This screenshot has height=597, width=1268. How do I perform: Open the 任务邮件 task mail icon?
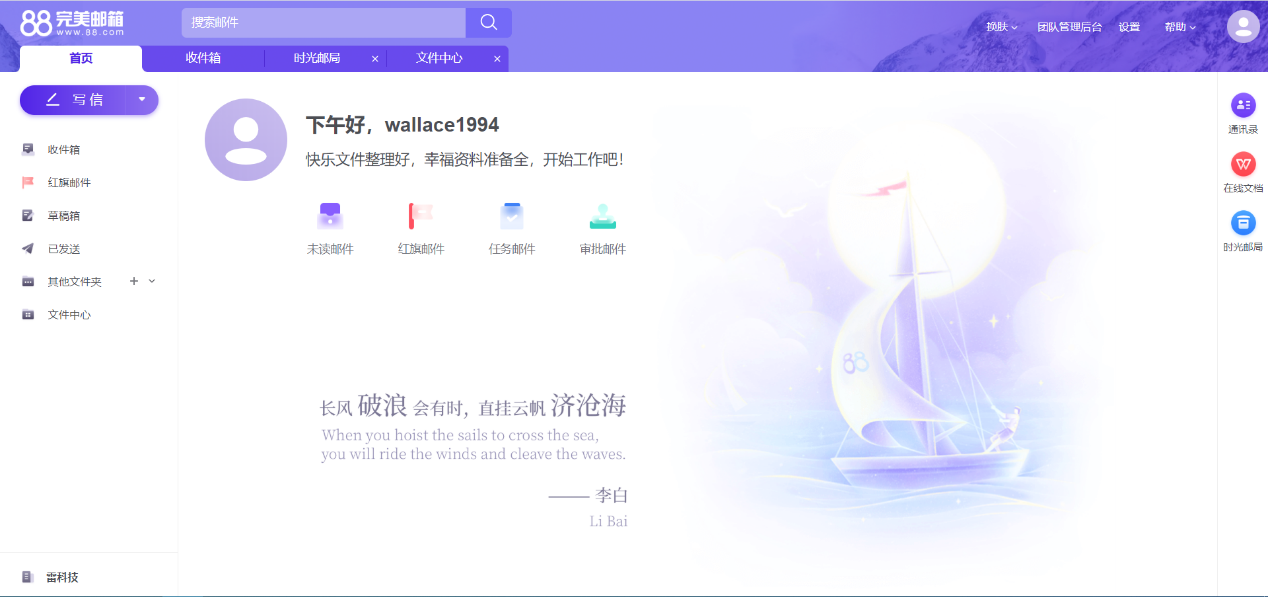pos(512,216)
